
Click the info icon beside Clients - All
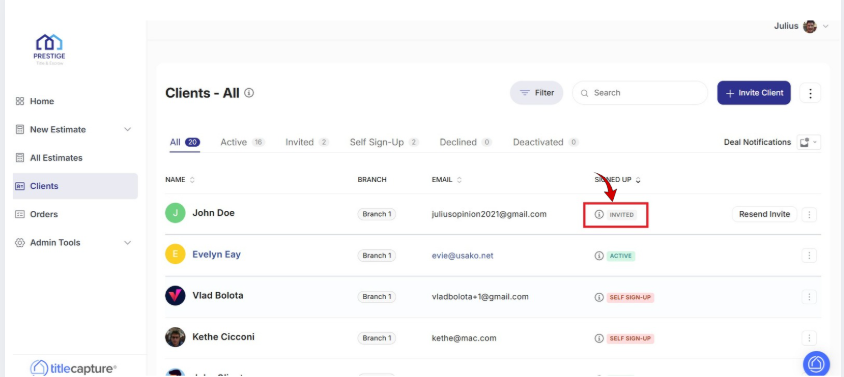click(x=249, y=93)
